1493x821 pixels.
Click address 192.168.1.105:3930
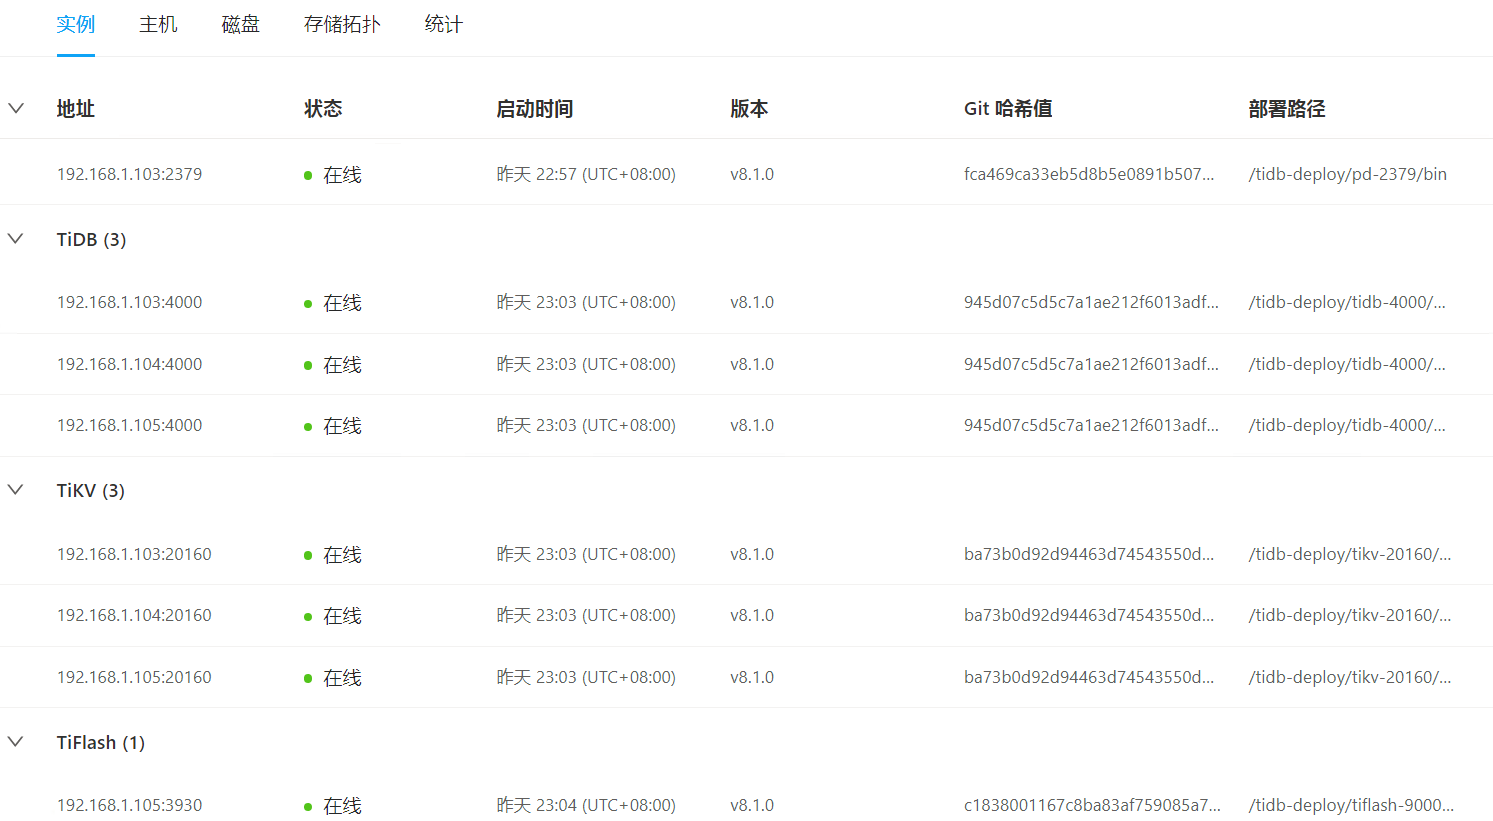tap(129, 805)
